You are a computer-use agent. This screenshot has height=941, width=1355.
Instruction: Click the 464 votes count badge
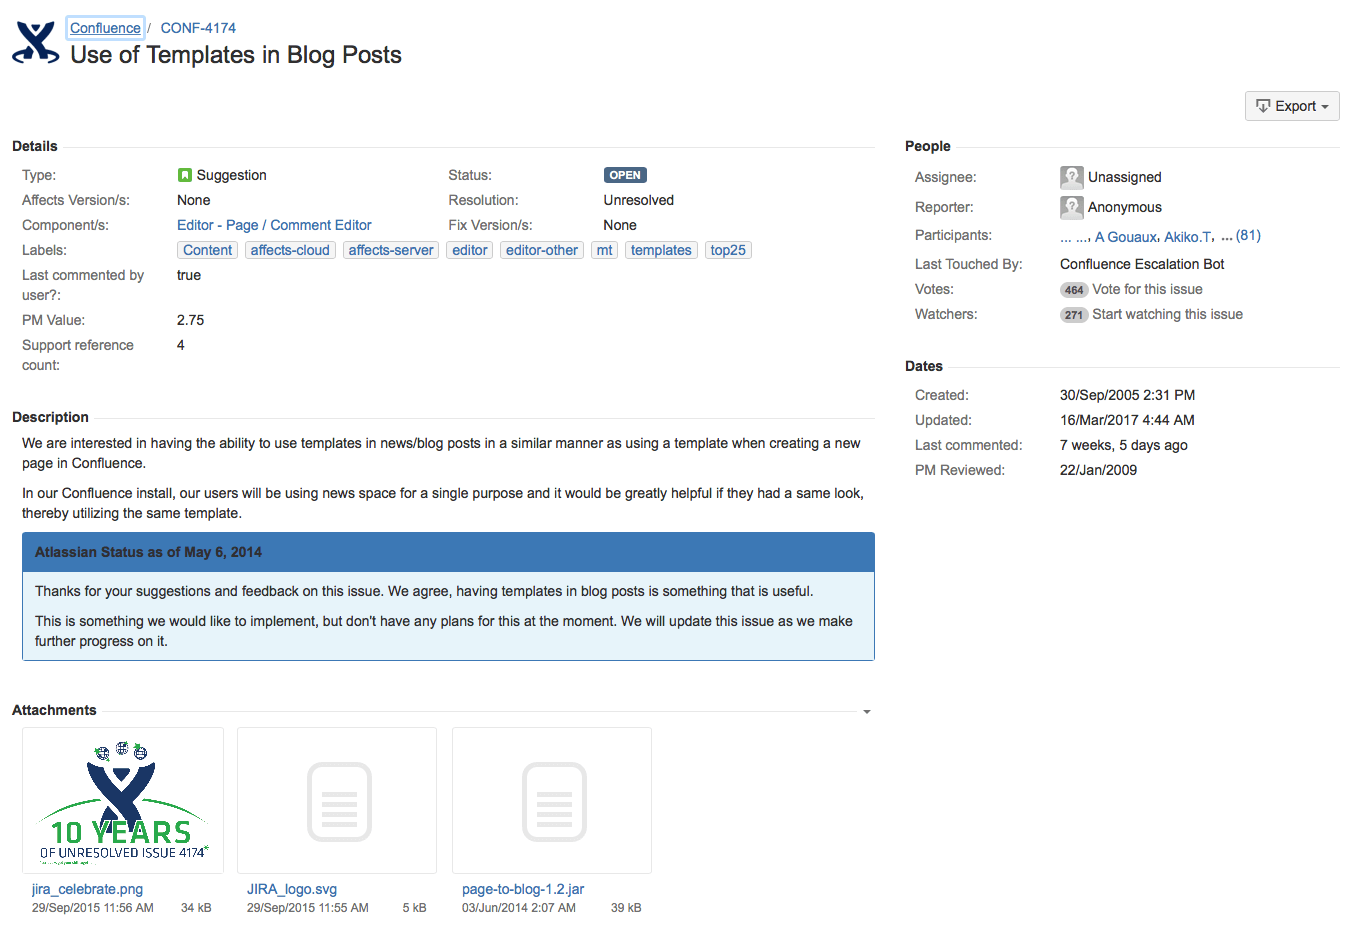1073,290
